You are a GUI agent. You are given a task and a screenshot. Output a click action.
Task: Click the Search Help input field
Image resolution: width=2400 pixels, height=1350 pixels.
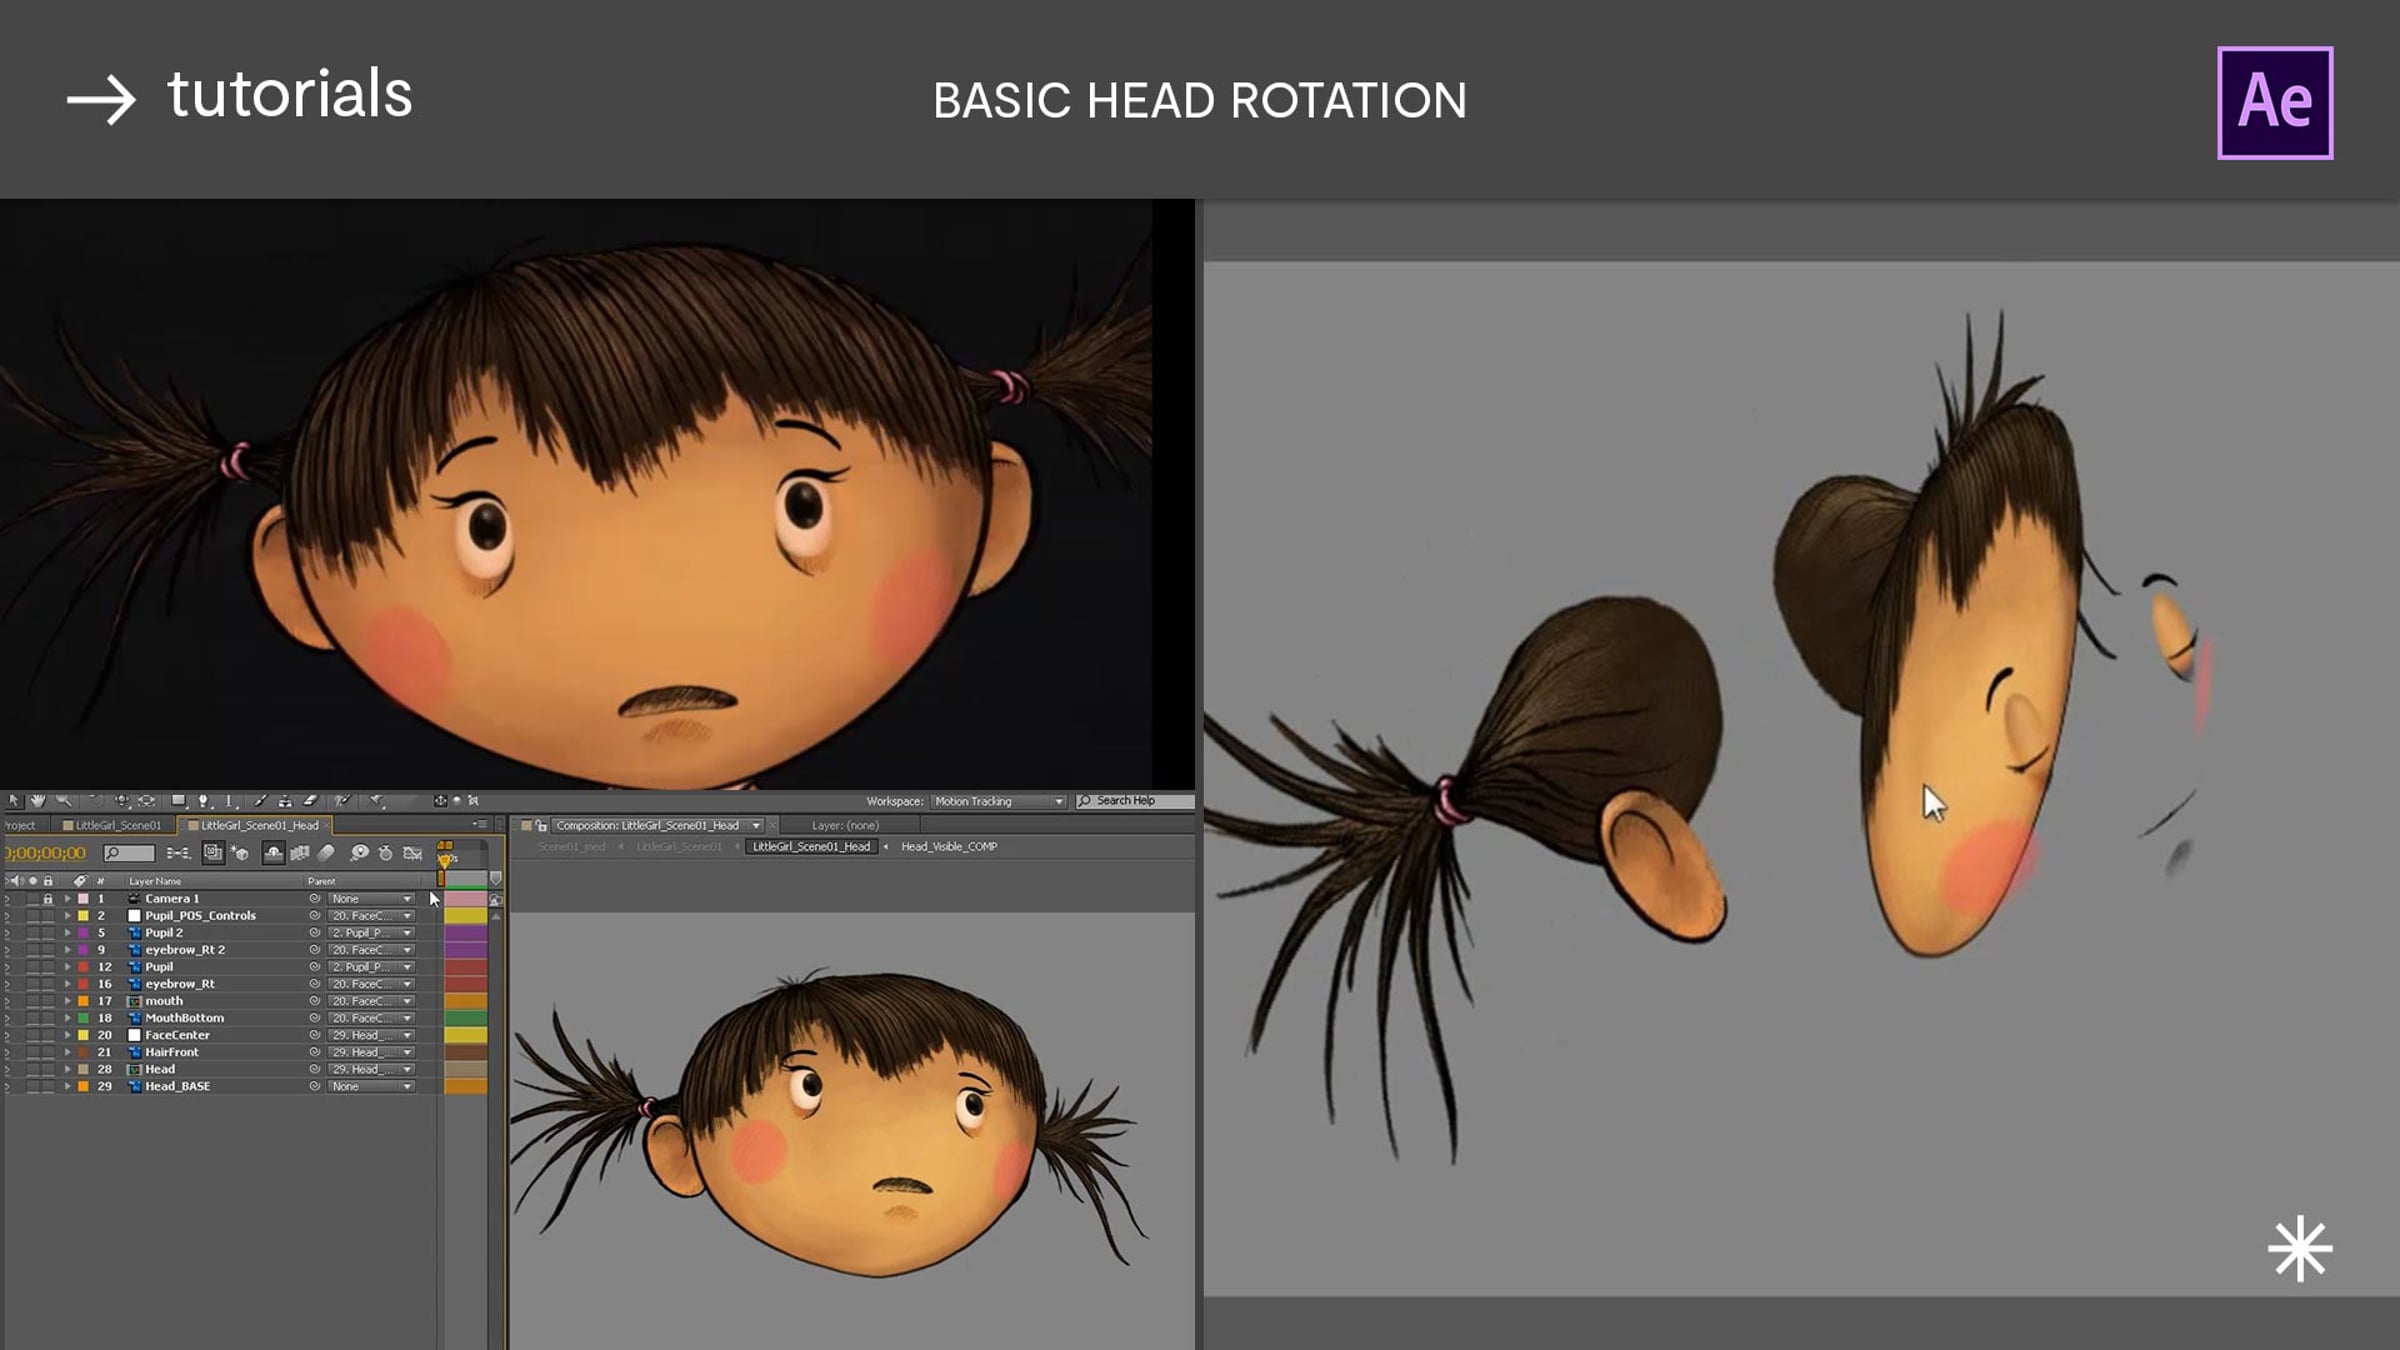pos(1136,801)
